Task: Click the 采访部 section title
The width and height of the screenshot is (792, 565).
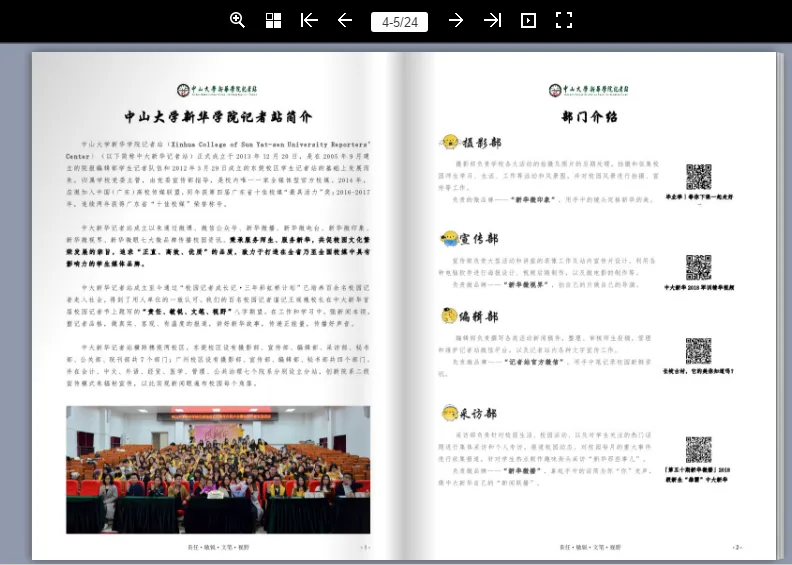Action: click(478, 414)
